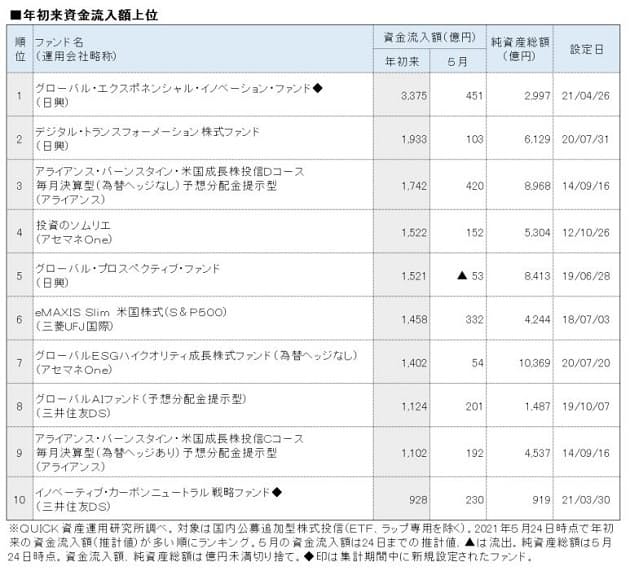Click net assets value 5,304
Screen dimensions: 630x584
(x=537, y=233)
